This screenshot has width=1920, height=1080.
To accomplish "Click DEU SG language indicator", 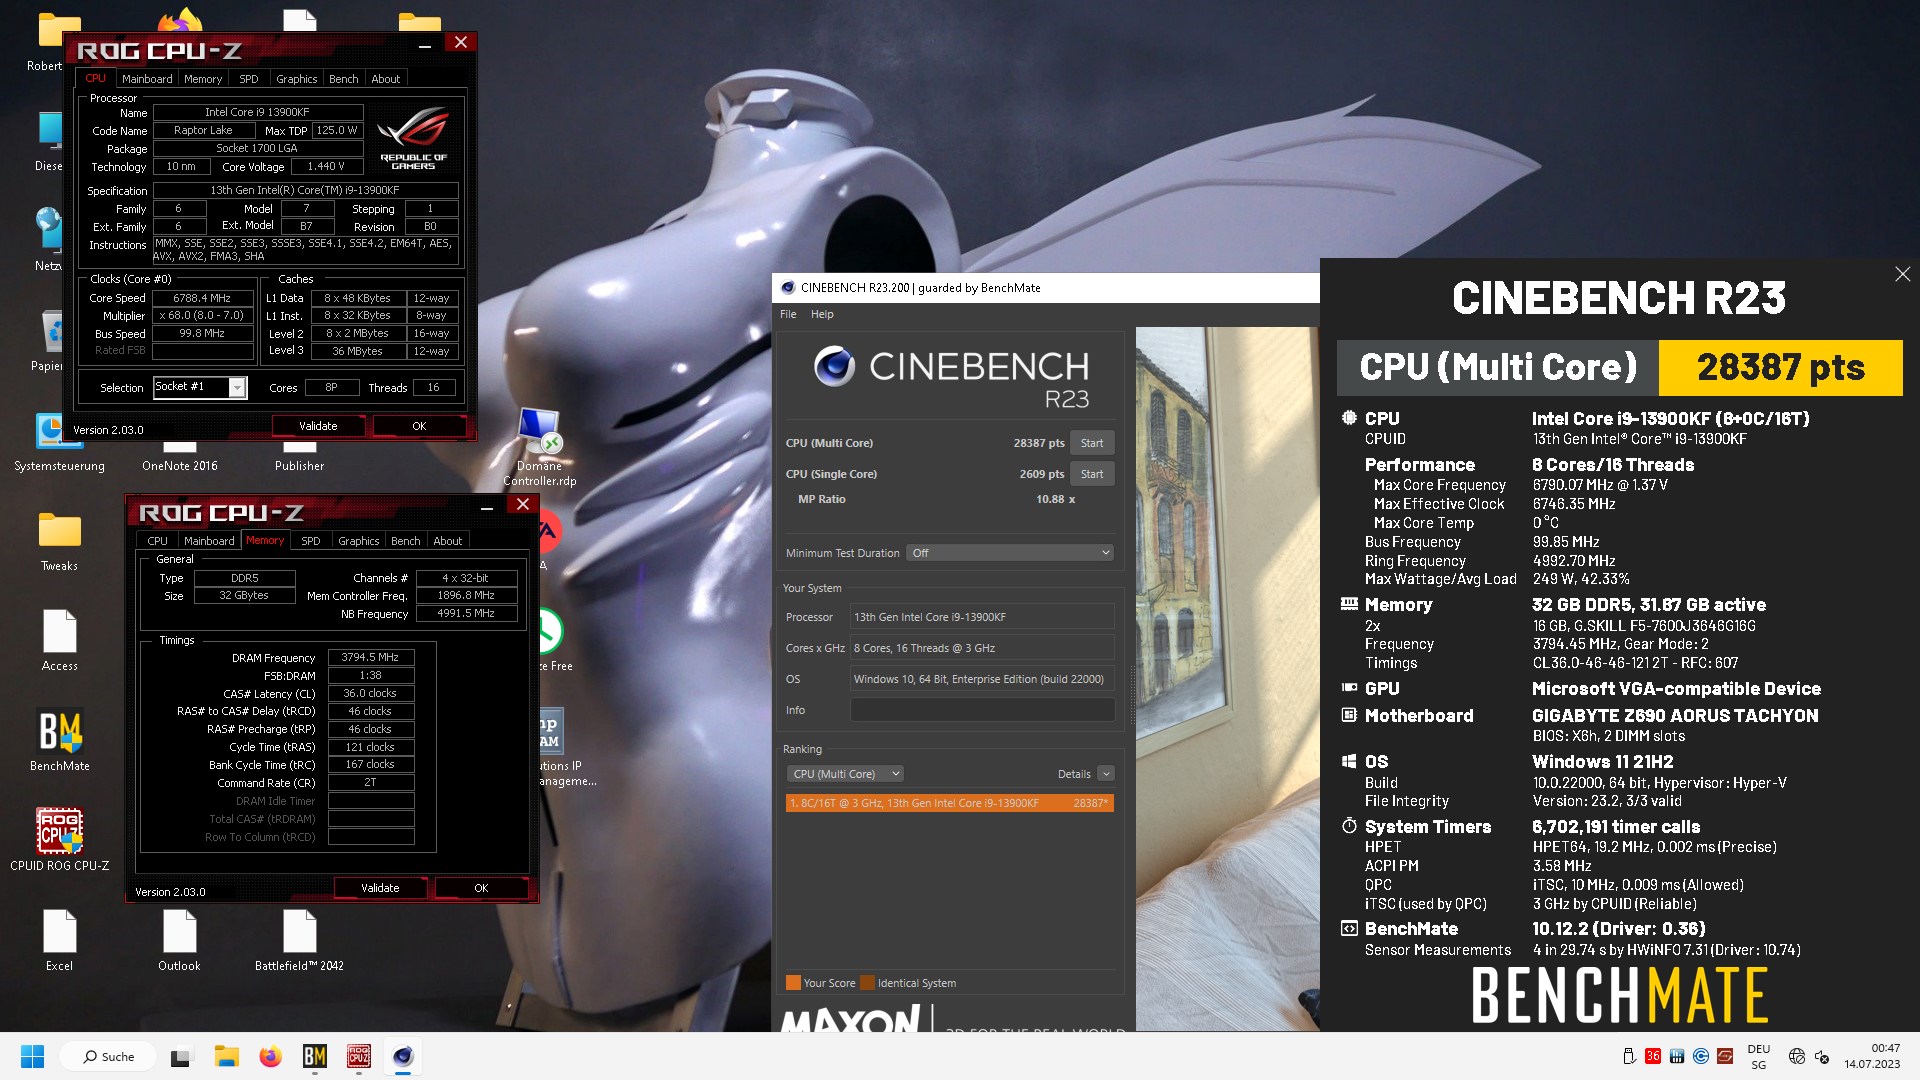I will tap(1758, 1056).
